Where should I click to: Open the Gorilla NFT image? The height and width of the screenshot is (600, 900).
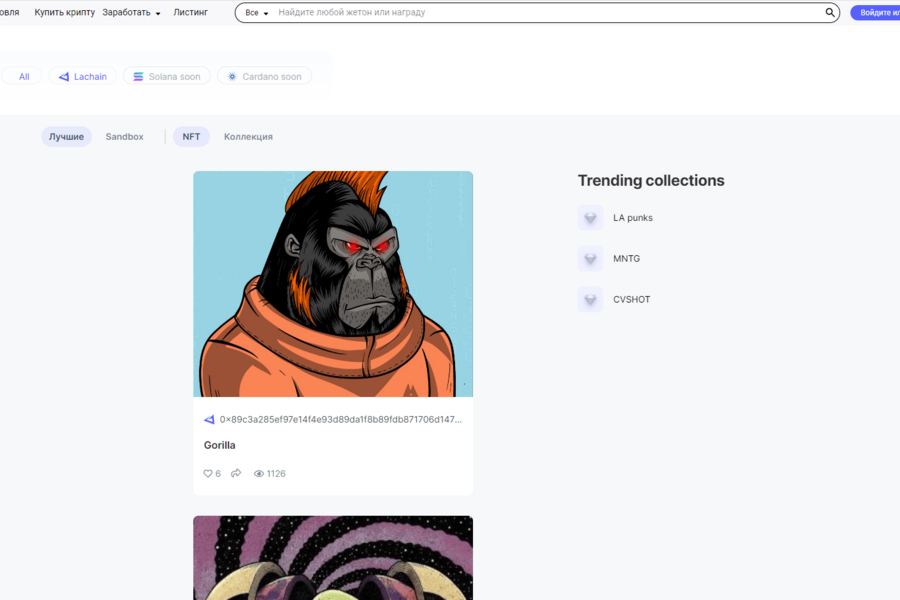coord(333,284)
